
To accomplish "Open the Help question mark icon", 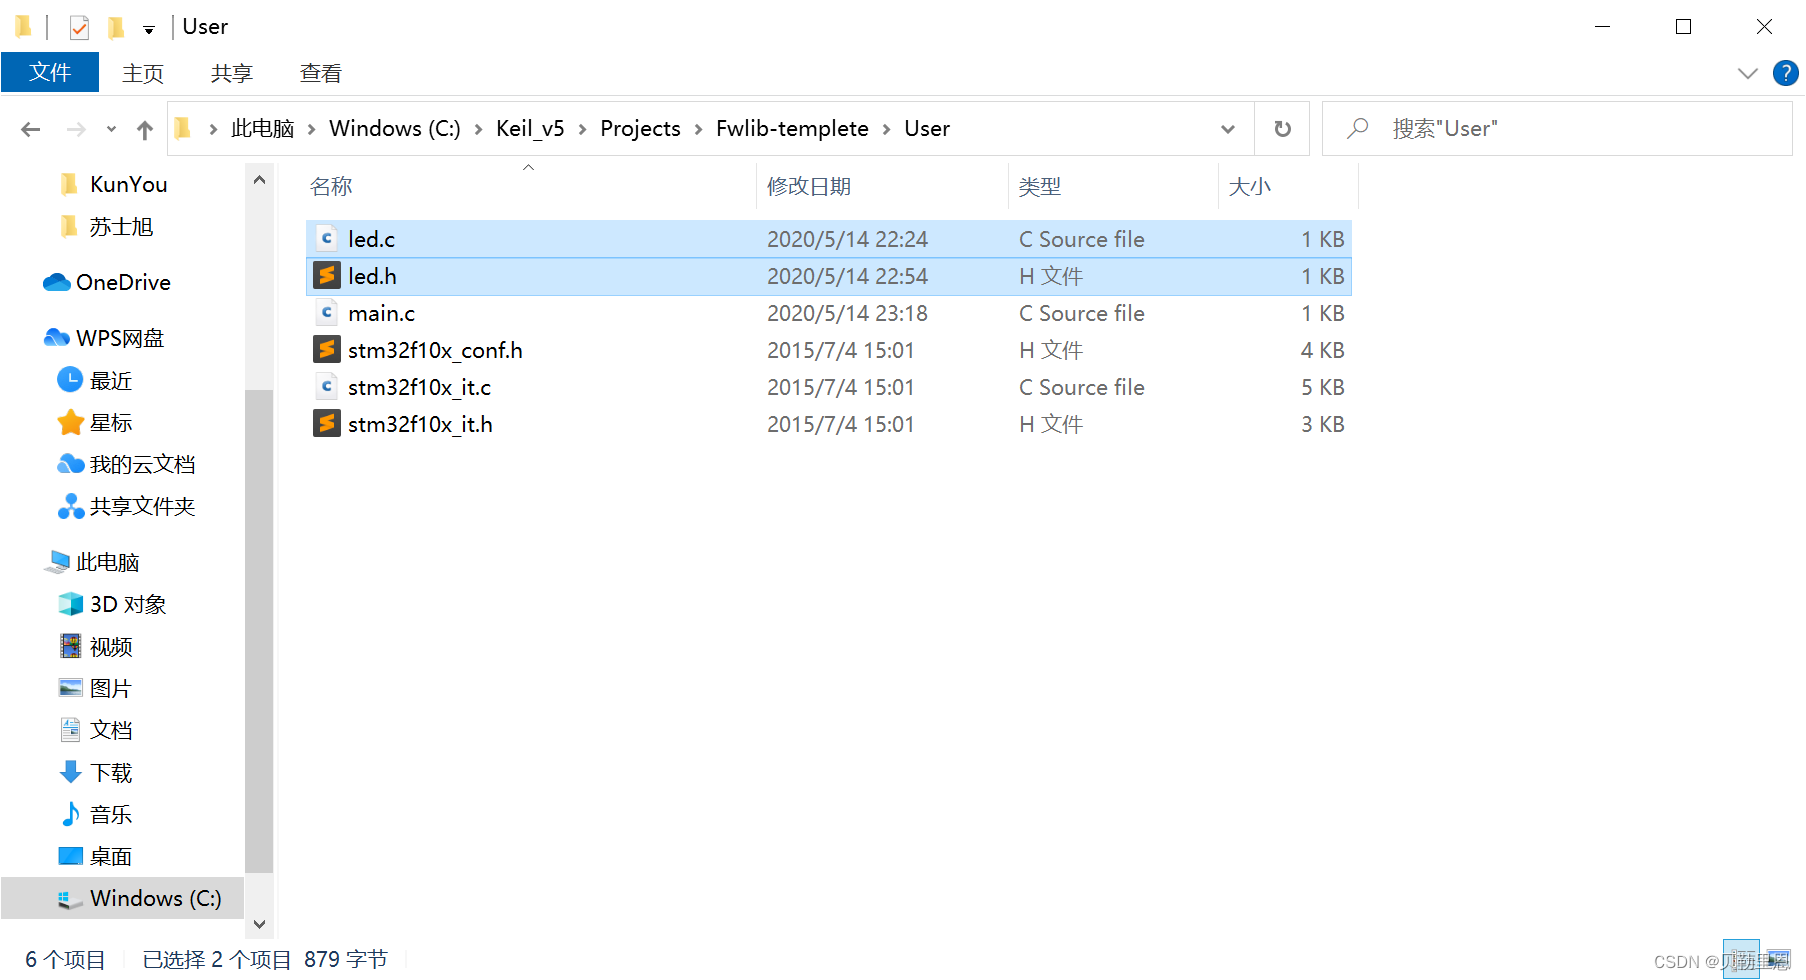I will (1785, 73).
